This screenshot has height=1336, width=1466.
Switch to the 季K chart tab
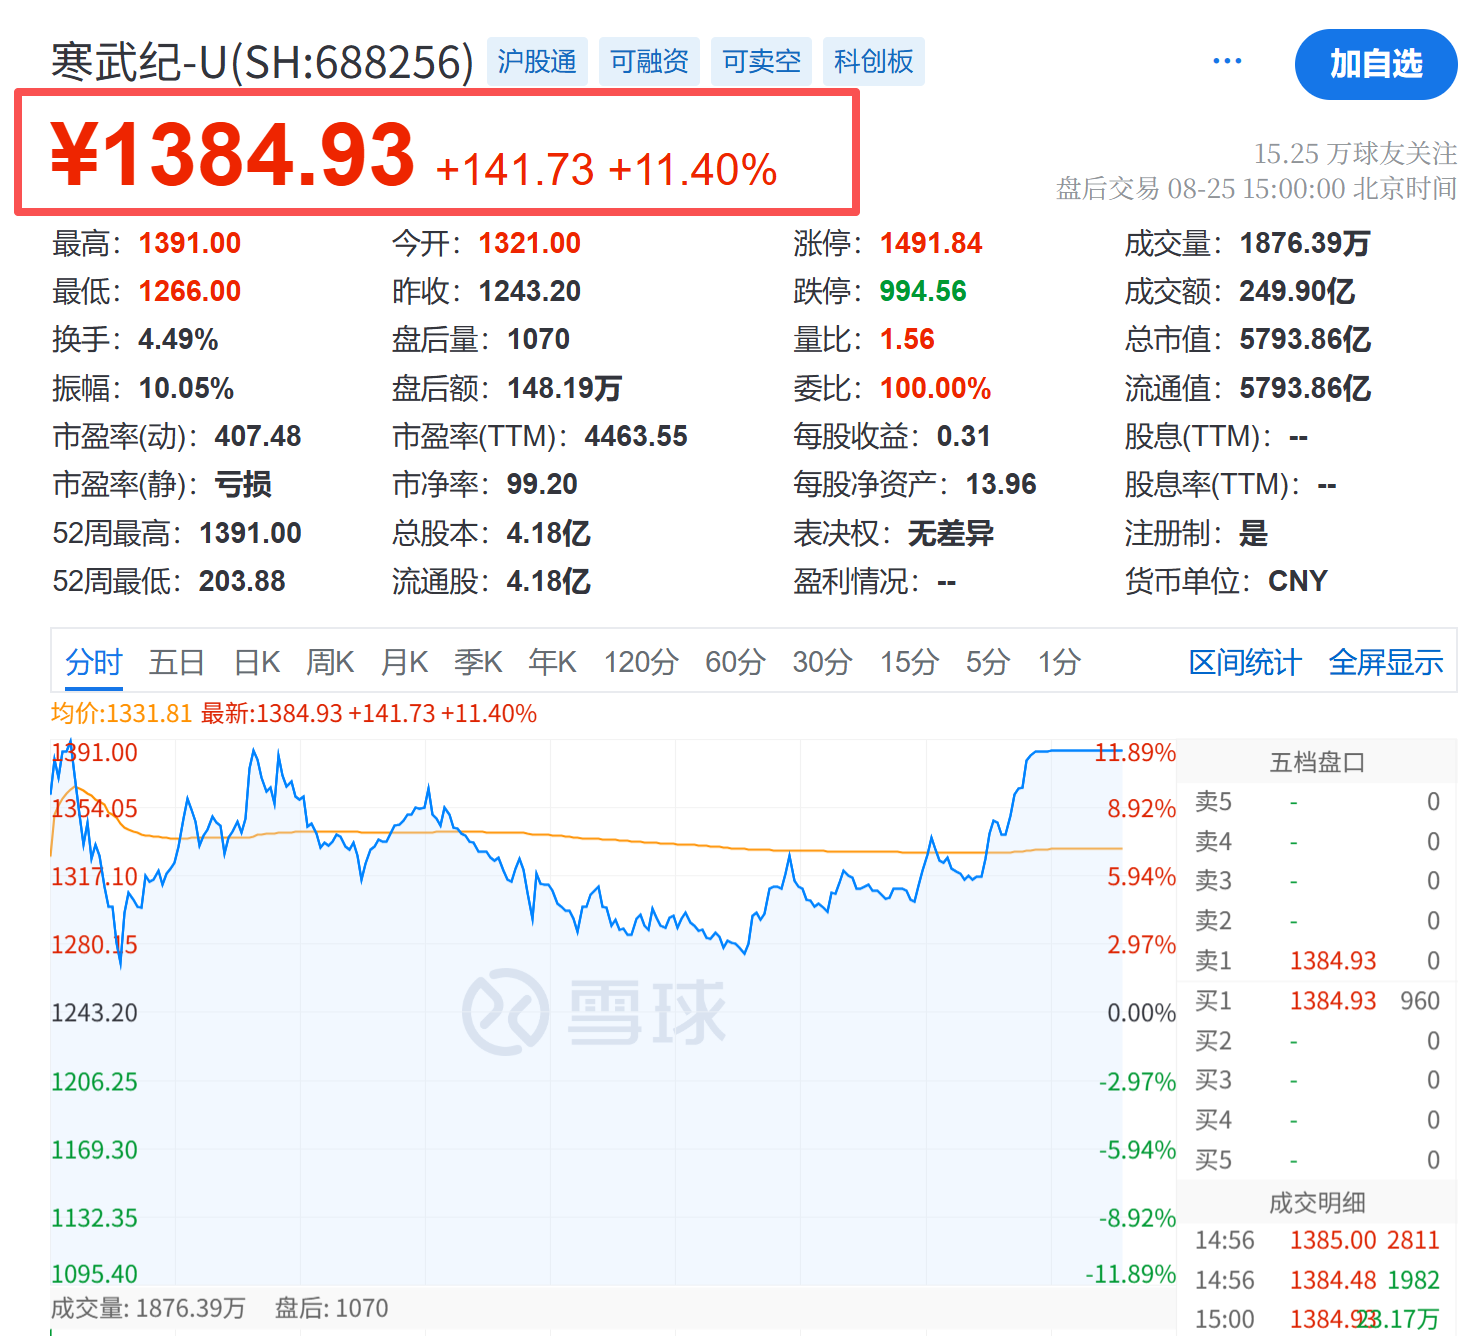[479, 662]
